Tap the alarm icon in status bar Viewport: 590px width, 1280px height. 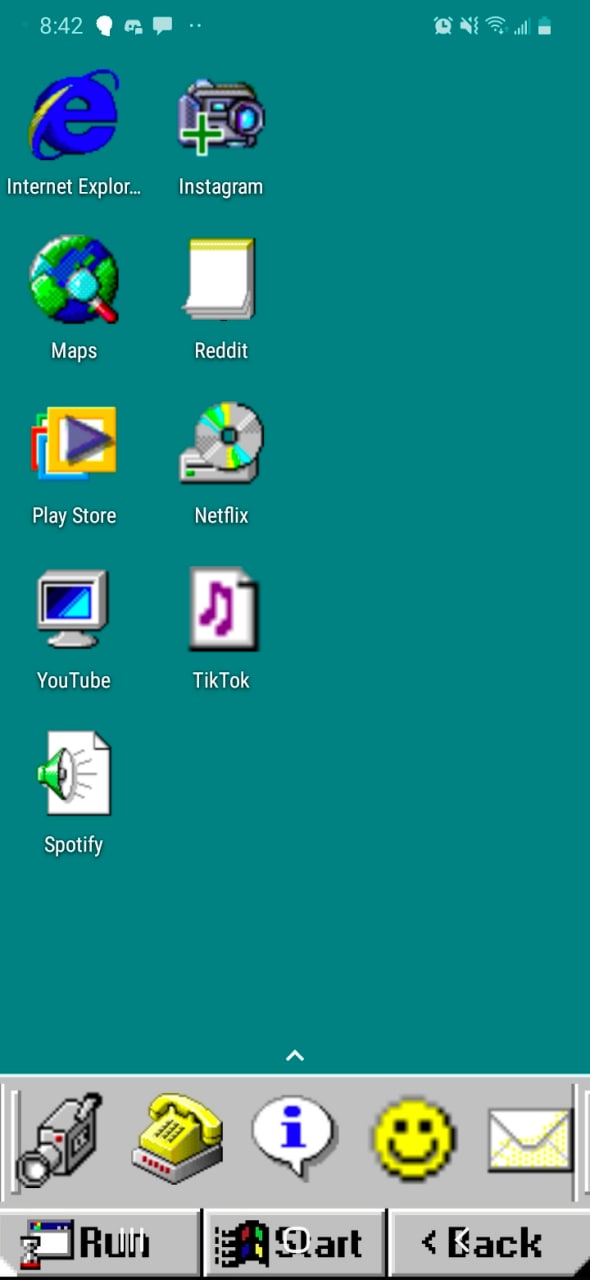[x=443, y=26]
